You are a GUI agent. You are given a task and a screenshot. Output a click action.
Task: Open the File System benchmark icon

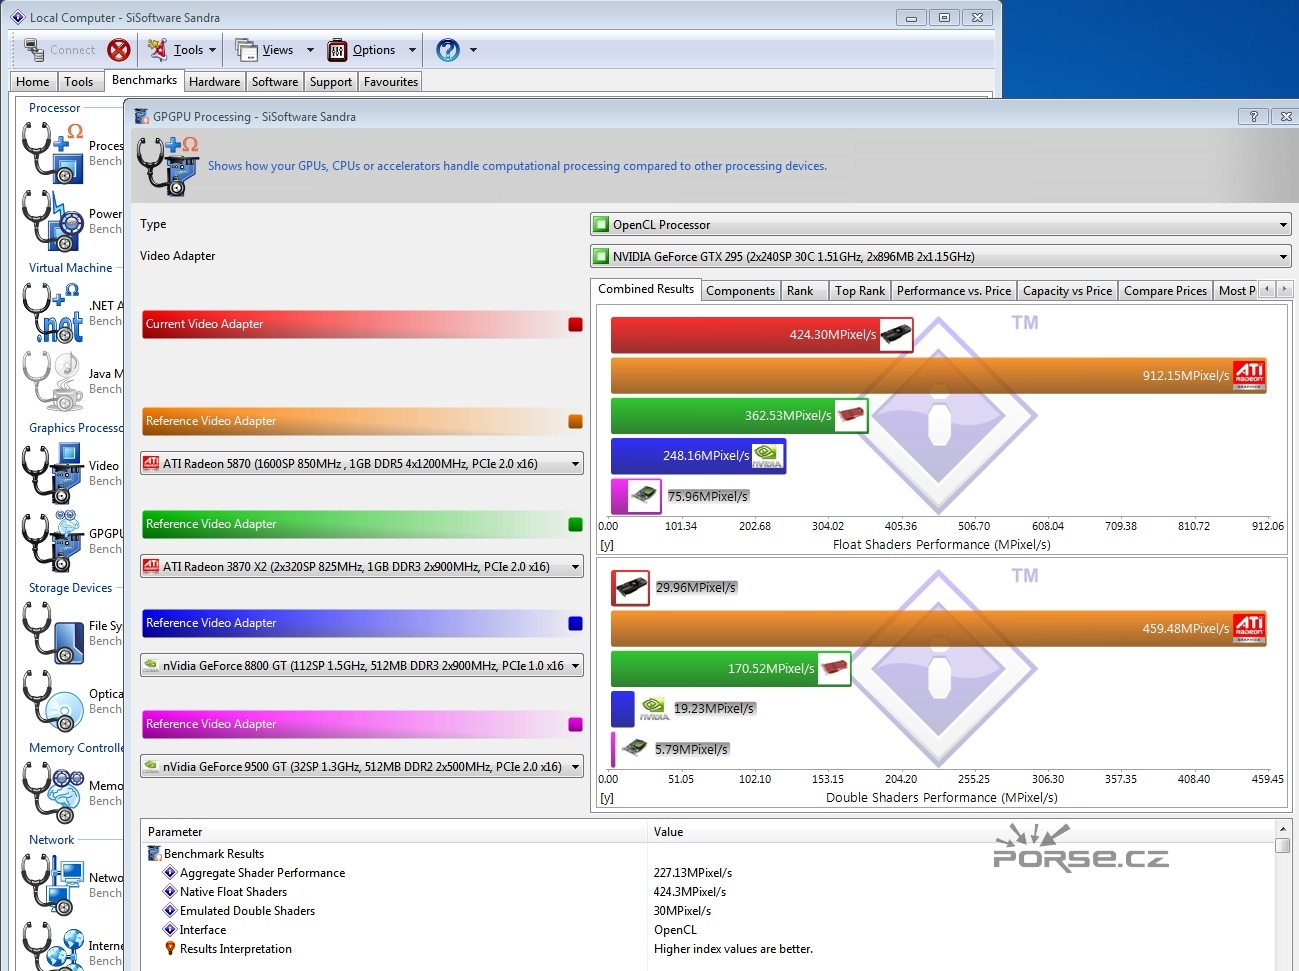[x=53, y=633]
